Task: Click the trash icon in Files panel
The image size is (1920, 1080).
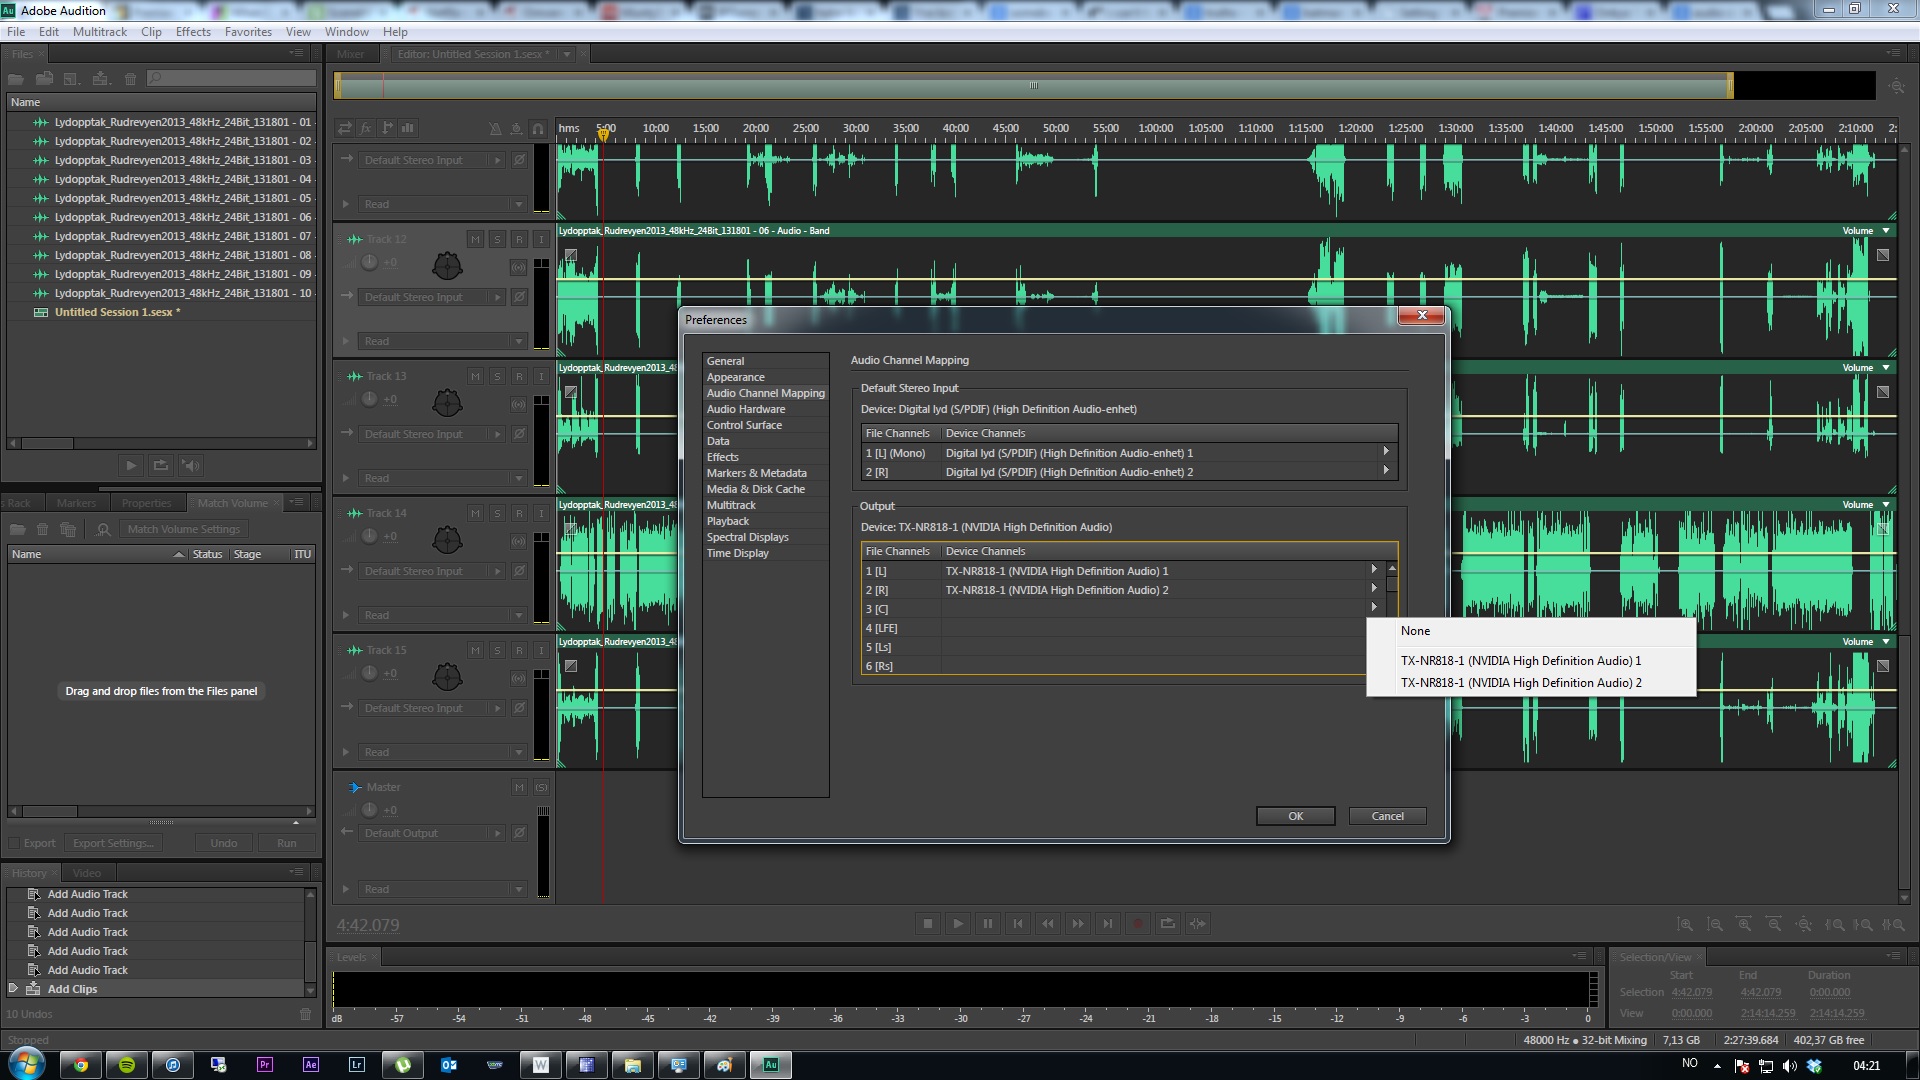Action: pos(130,78)
